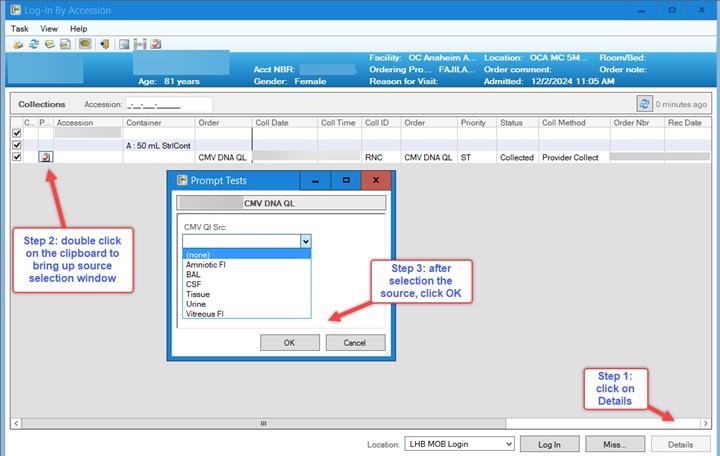Click the blue refresh arrows toolbar icon
720x456 pixels.
34,44
